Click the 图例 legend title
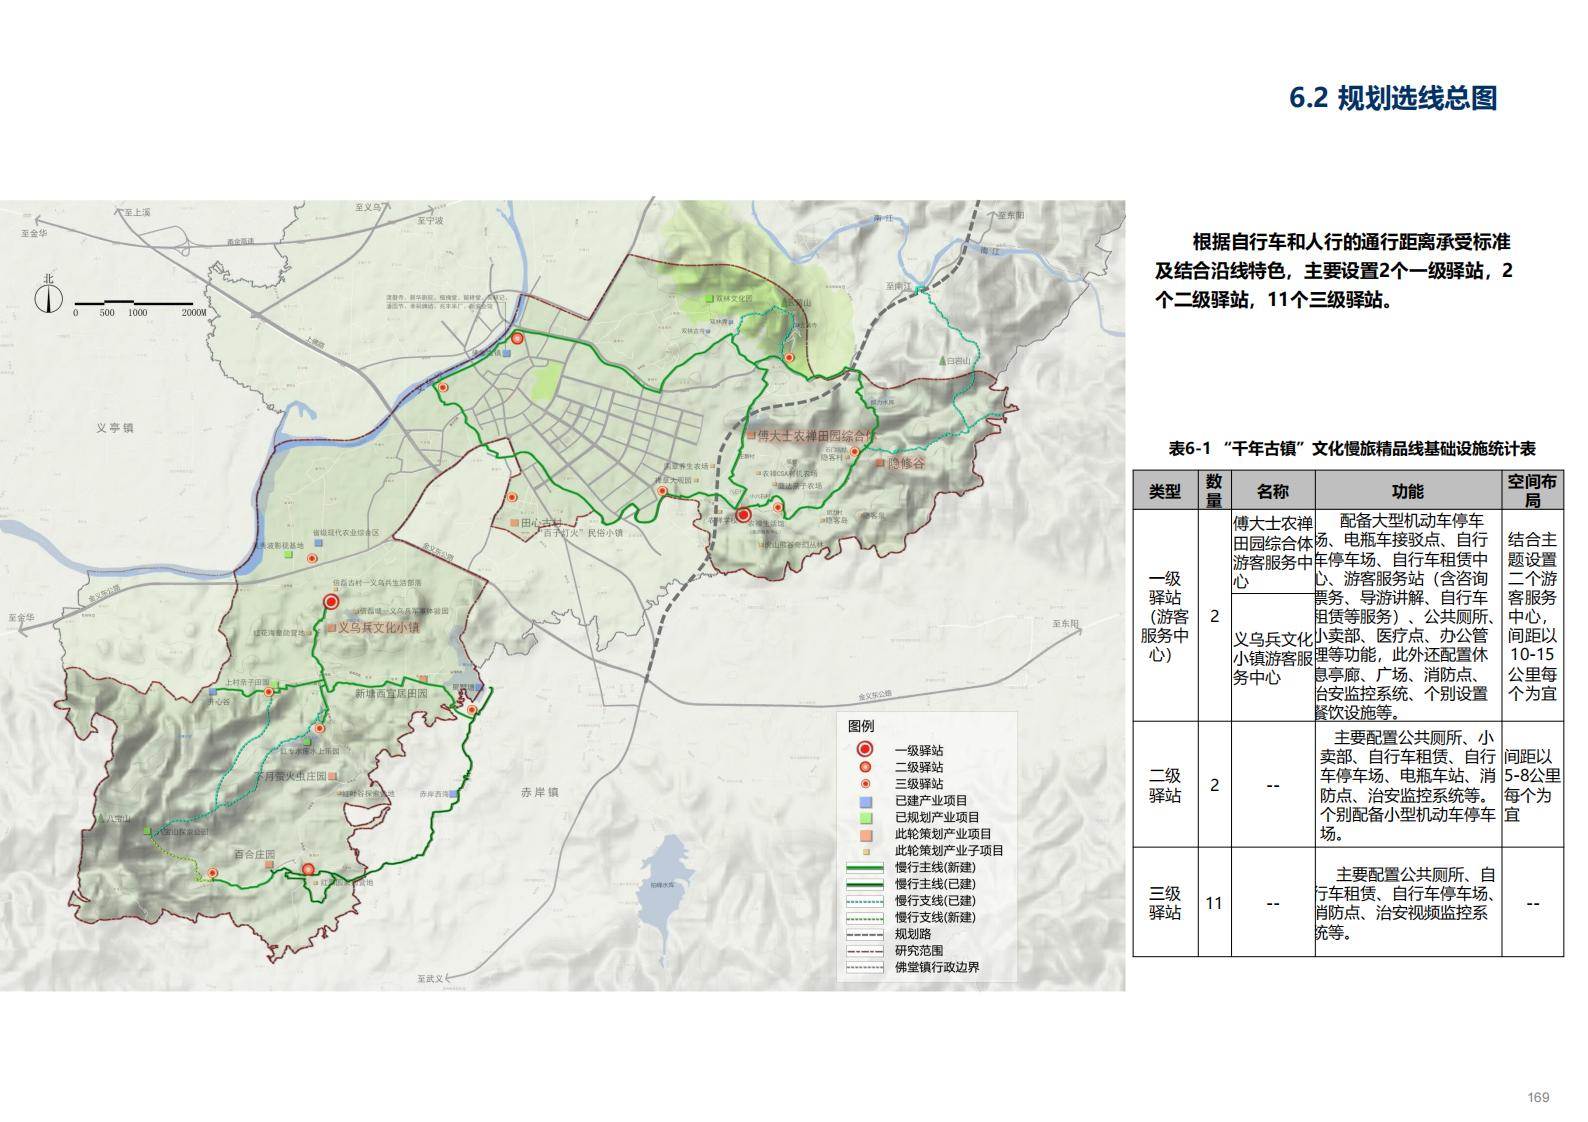 [x=860, y=726]
